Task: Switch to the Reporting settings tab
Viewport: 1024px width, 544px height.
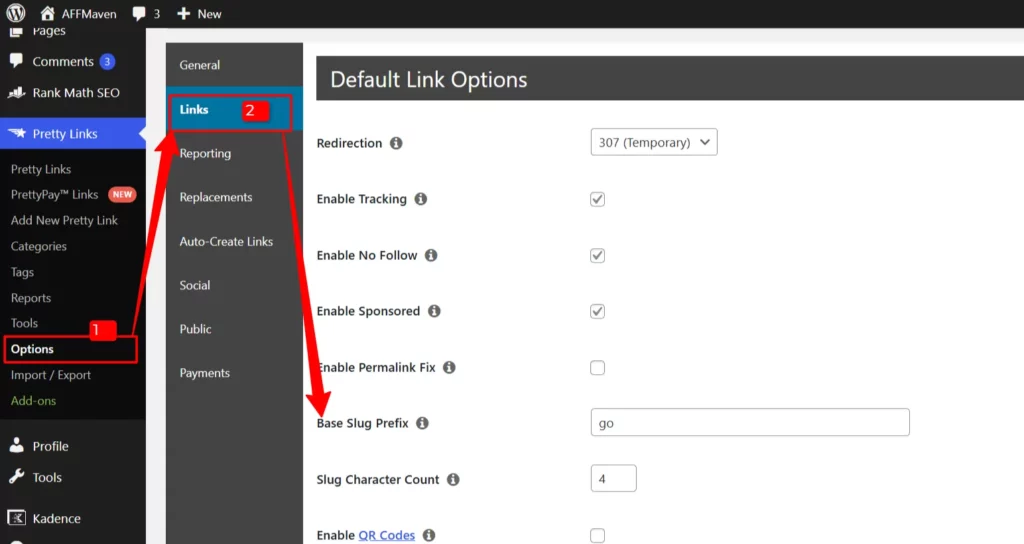Action: 205,153
